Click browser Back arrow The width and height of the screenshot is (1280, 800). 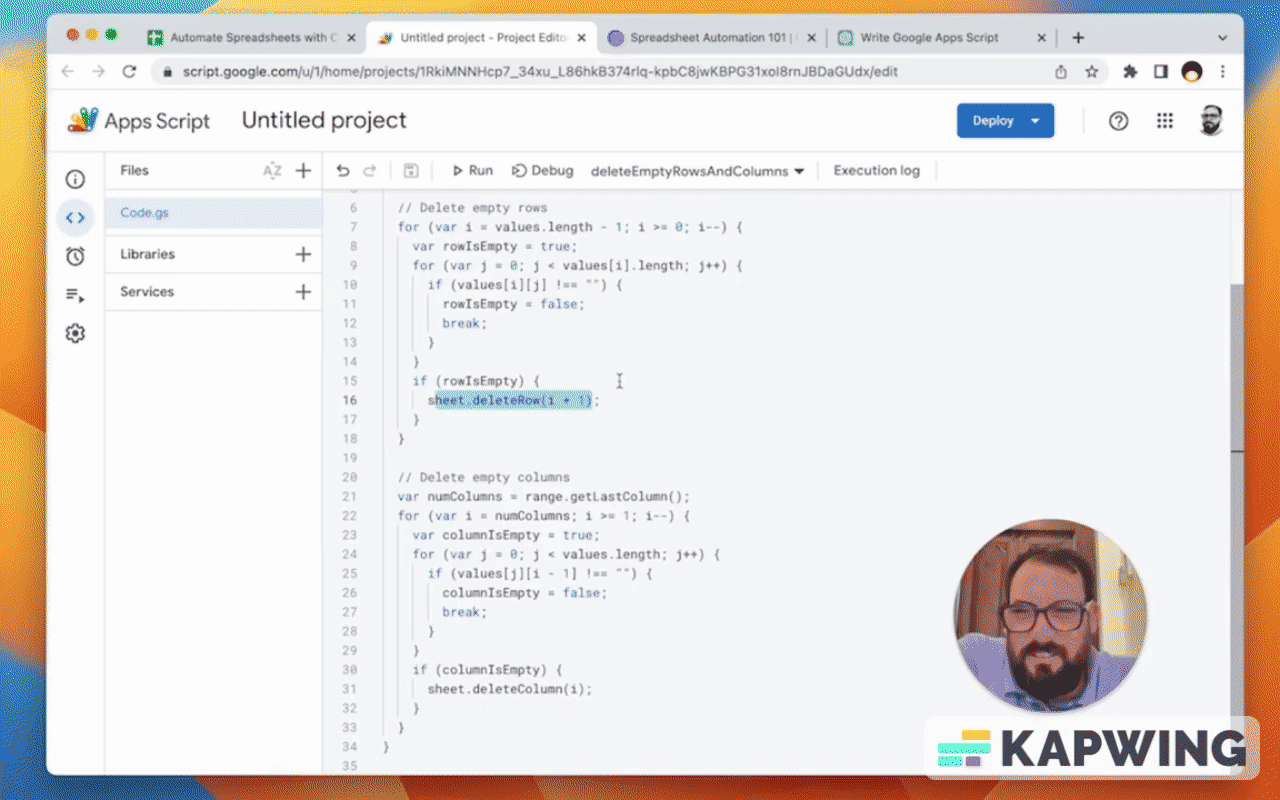pos(68,72)
